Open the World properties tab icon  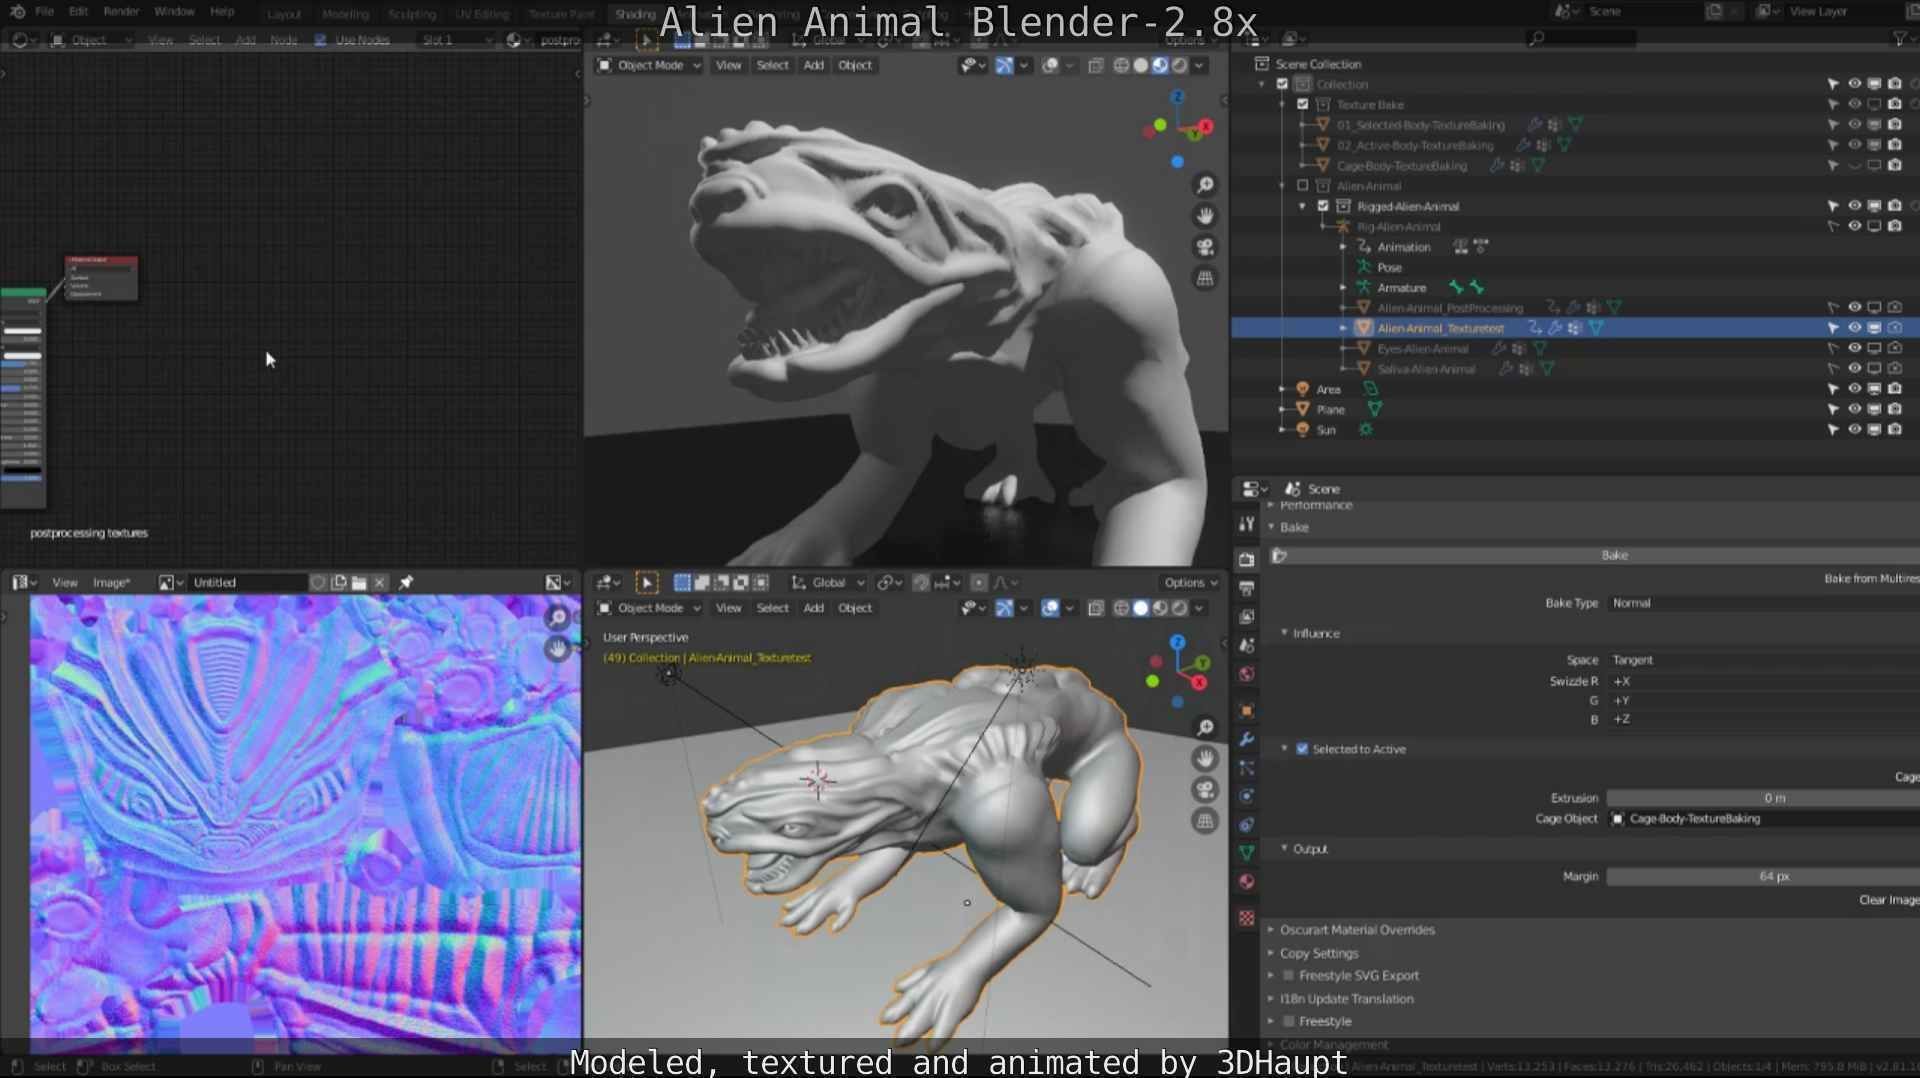(1246, 674)
